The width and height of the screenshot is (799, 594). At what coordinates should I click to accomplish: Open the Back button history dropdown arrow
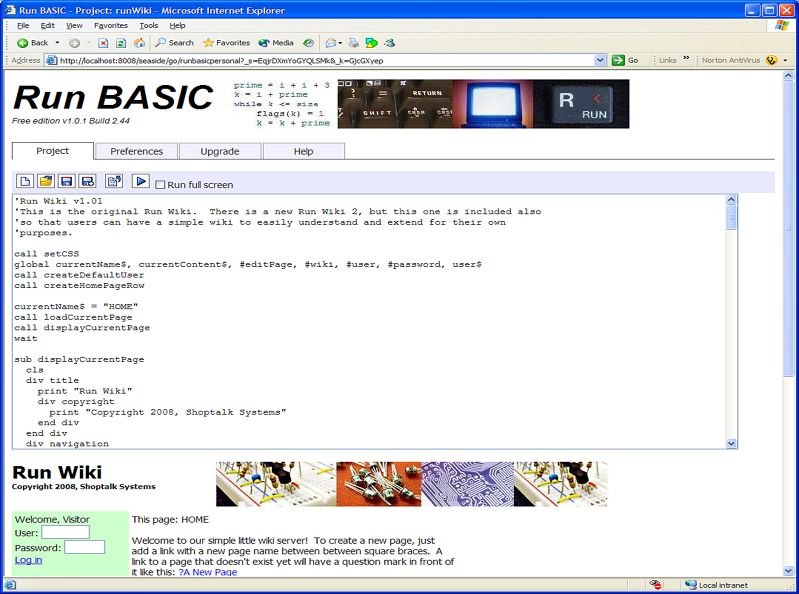(58, 43)
